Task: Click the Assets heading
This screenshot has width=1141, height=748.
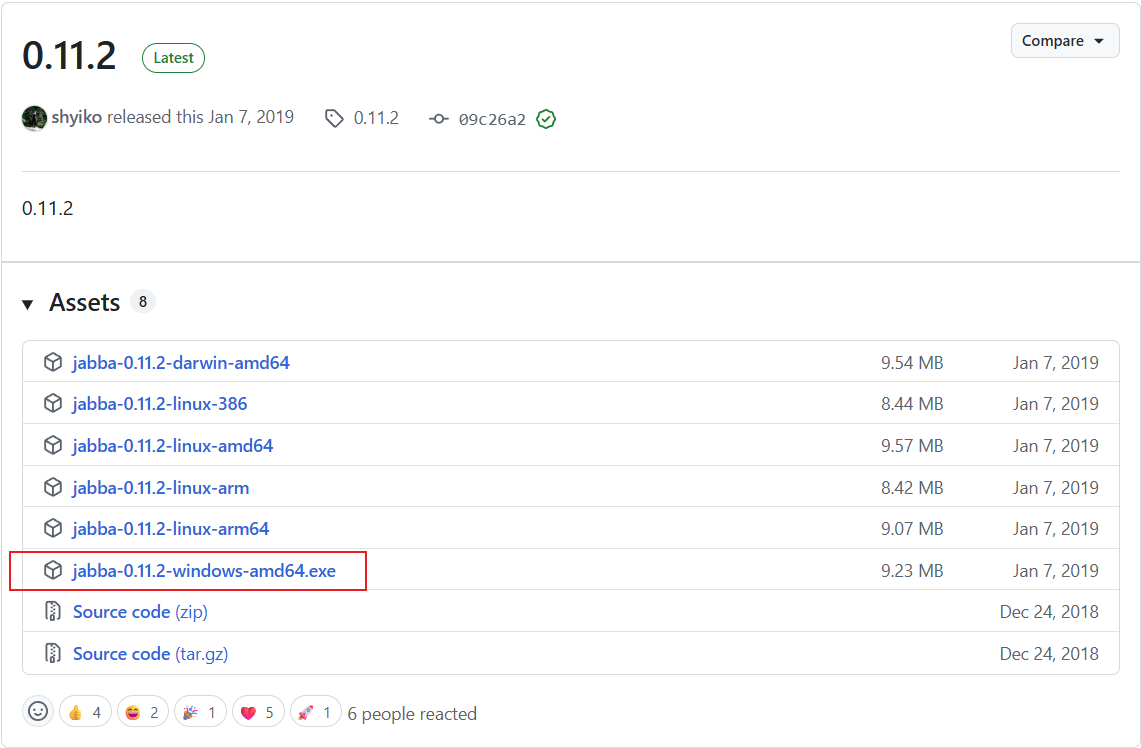Action: (x=84, y=303)
